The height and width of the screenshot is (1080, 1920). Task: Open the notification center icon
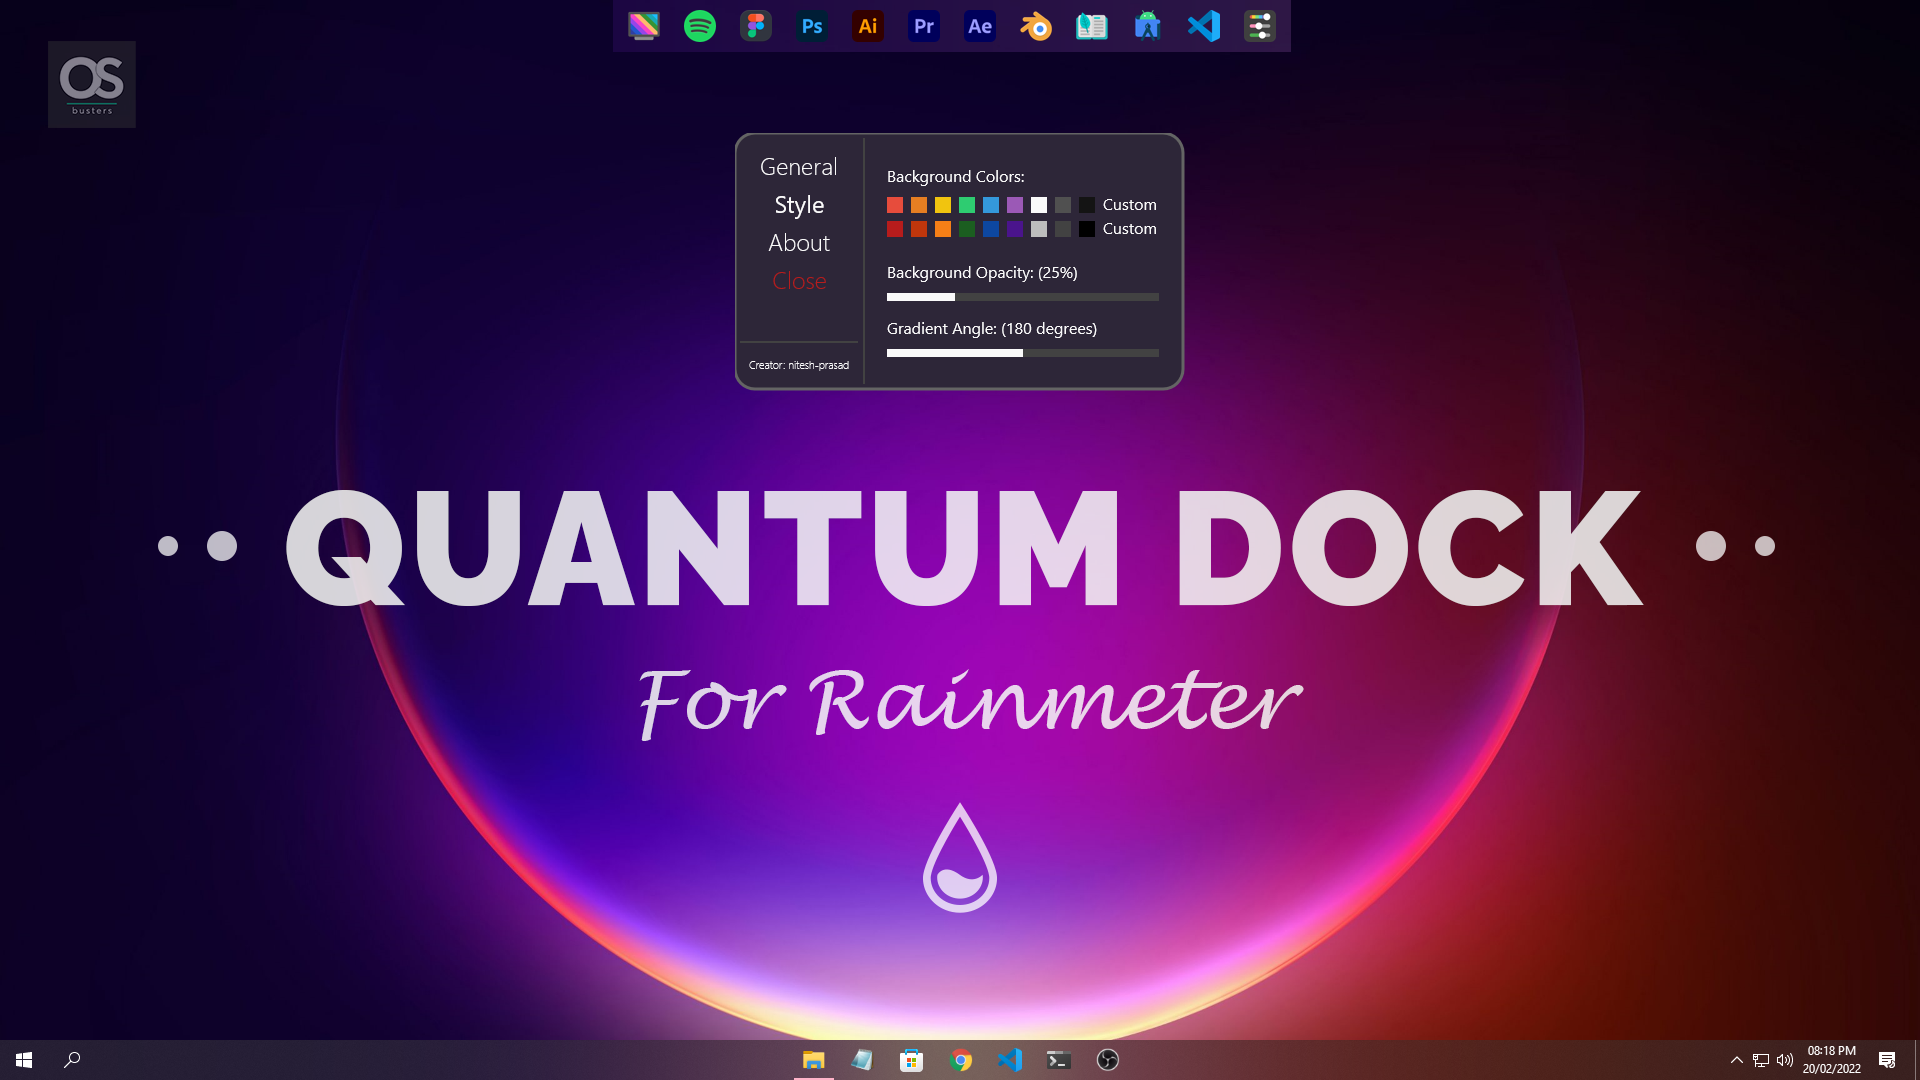(1887, 1060)
